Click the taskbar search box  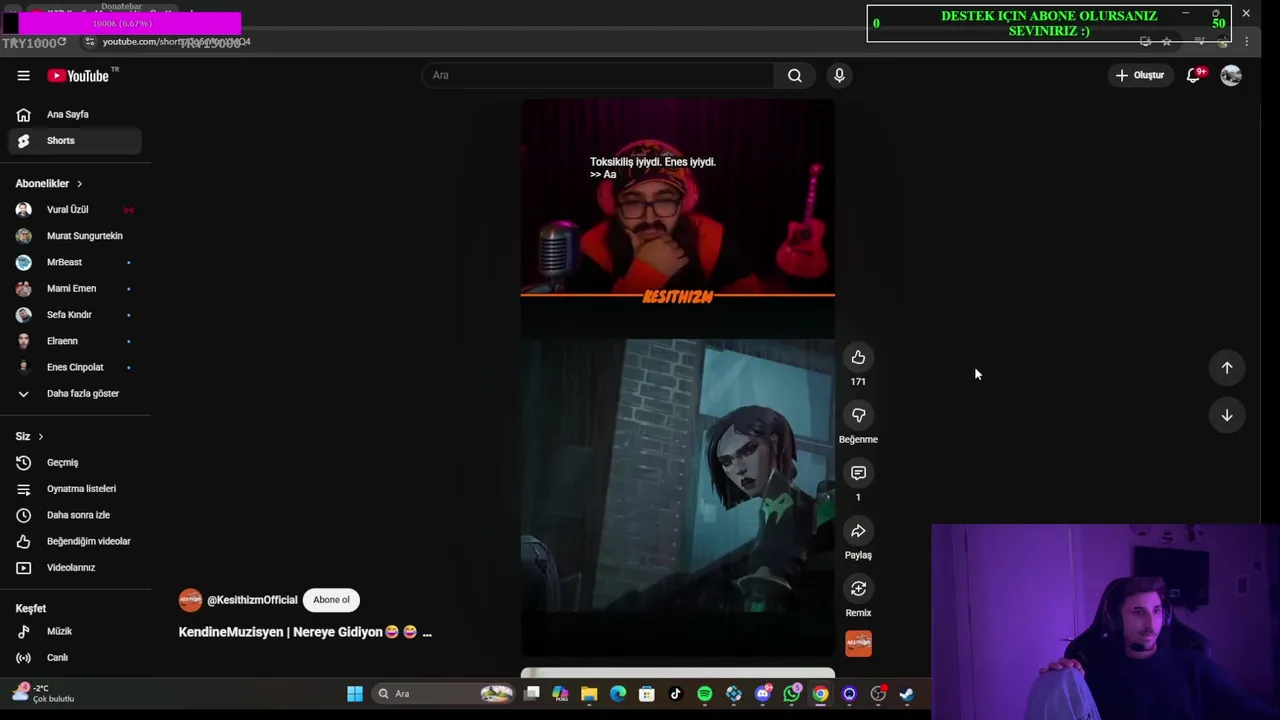(443, 694)
